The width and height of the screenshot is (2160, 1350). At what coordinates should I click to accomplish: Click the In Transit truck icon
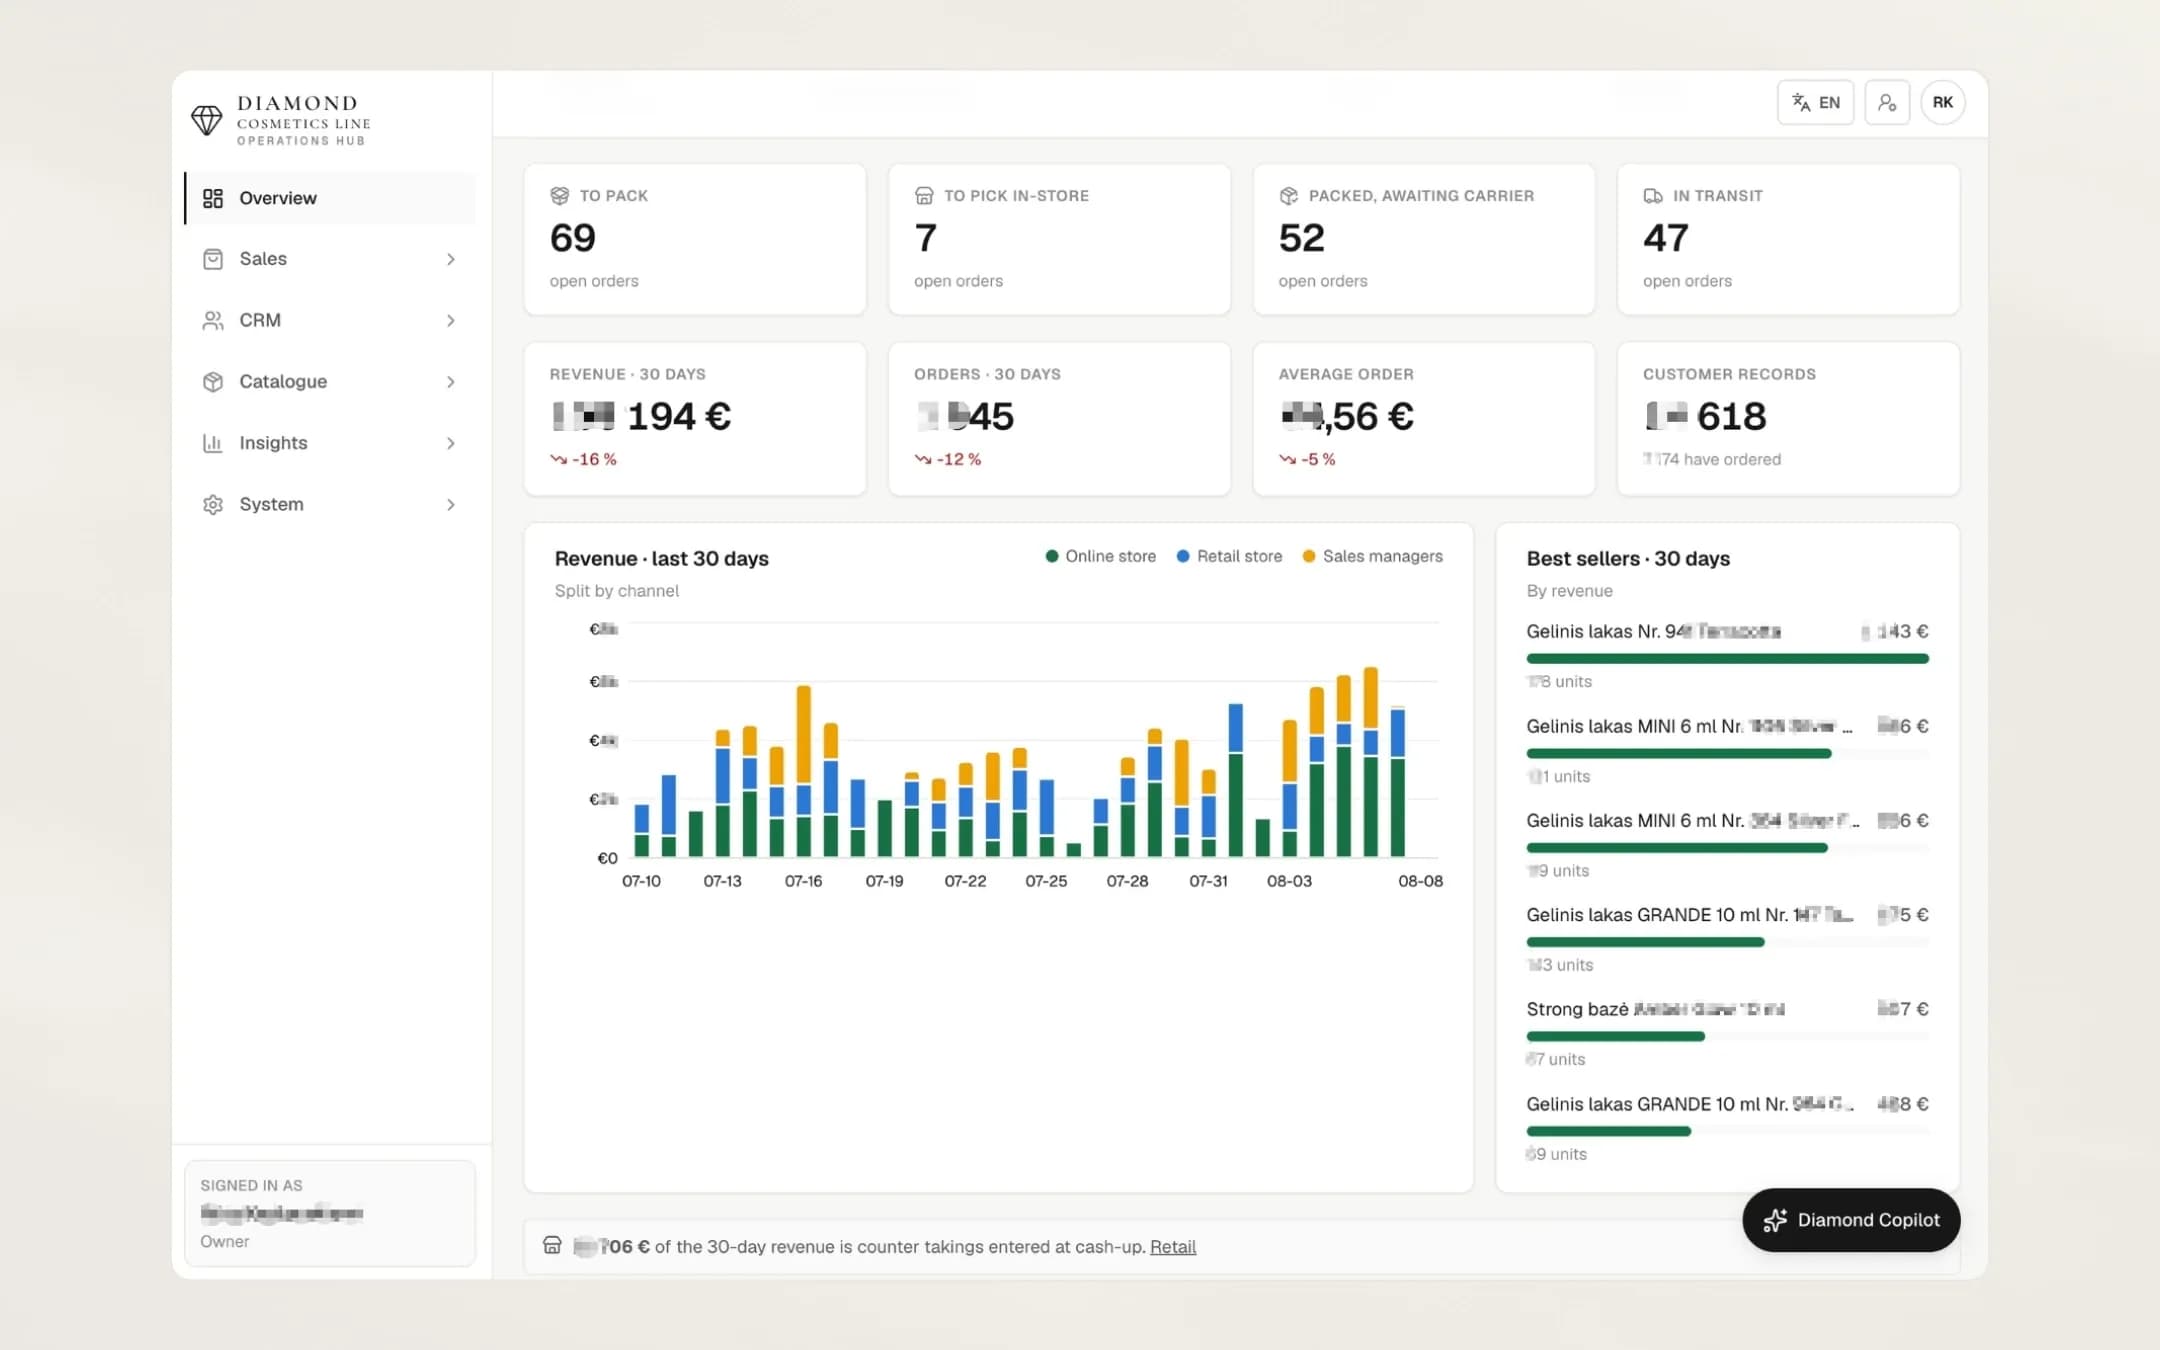pyautogui.click(x=1653, y=196)
